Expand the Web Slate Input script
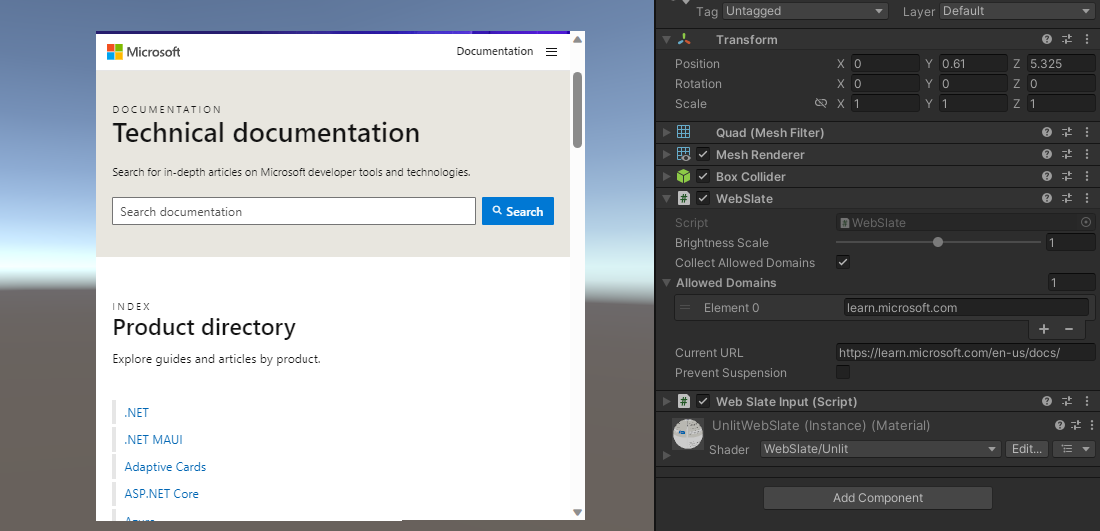Screen dimensions: 1100x531 [x=666, y=402]
